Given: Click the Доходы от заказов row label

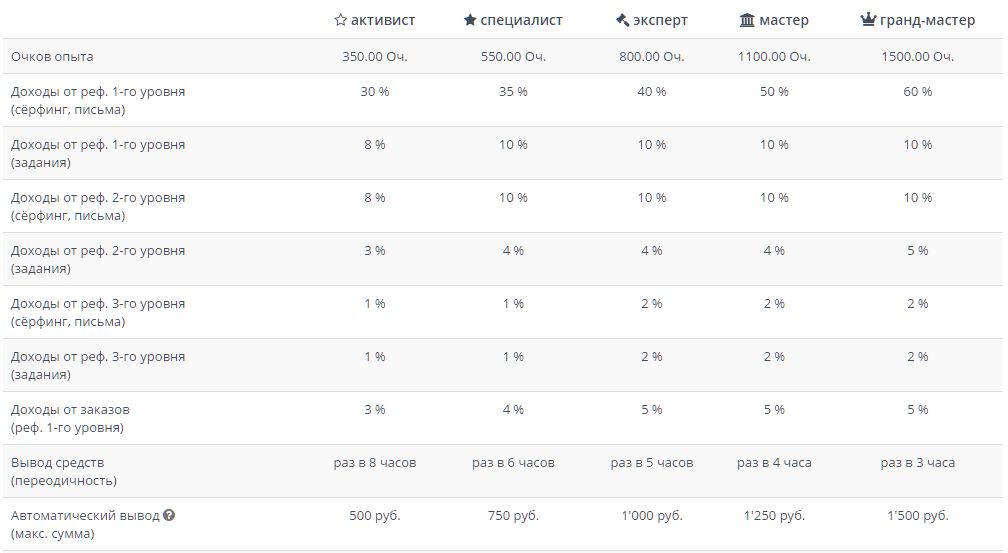Looking at the screenshot, I should 70,410.
